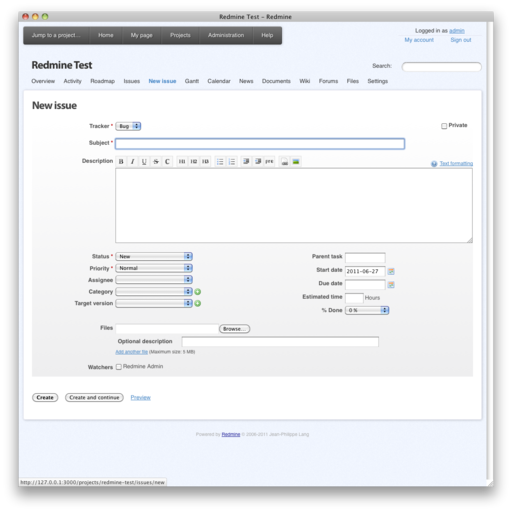Switch to the Wiki tab
512x512 pixels.
pos(305,81)
